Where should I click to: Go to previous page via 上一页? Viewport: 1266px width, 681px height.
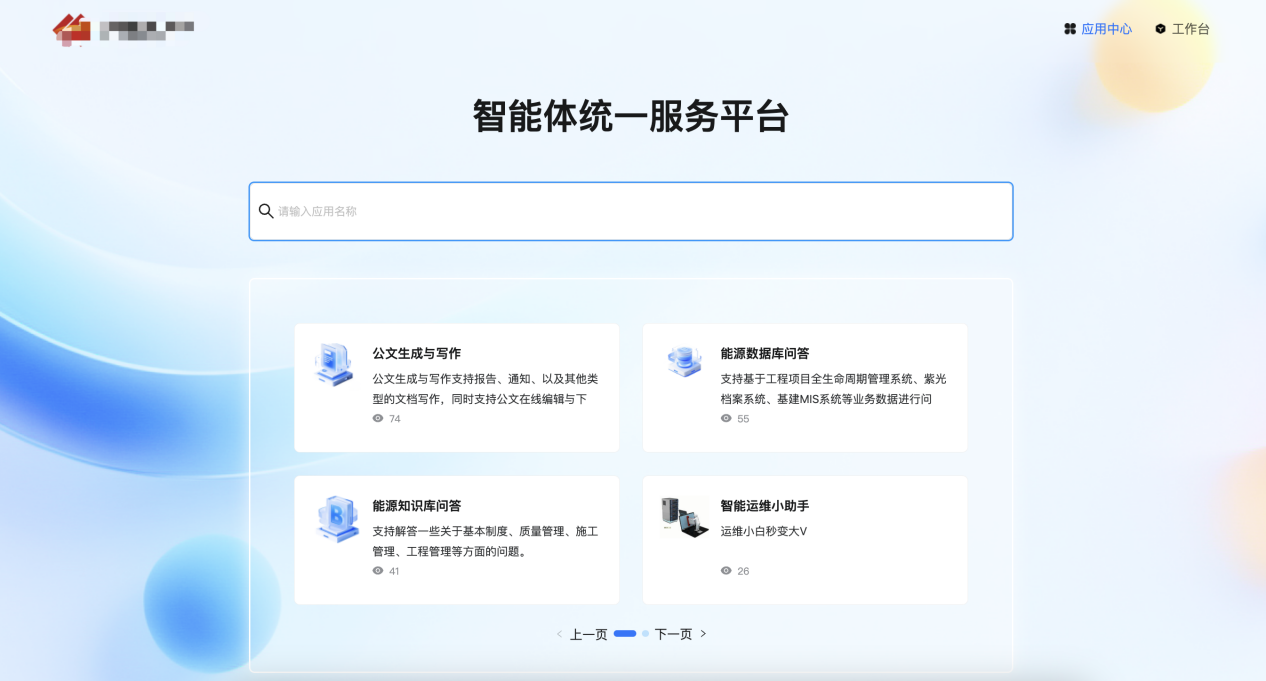coord(589,634)
